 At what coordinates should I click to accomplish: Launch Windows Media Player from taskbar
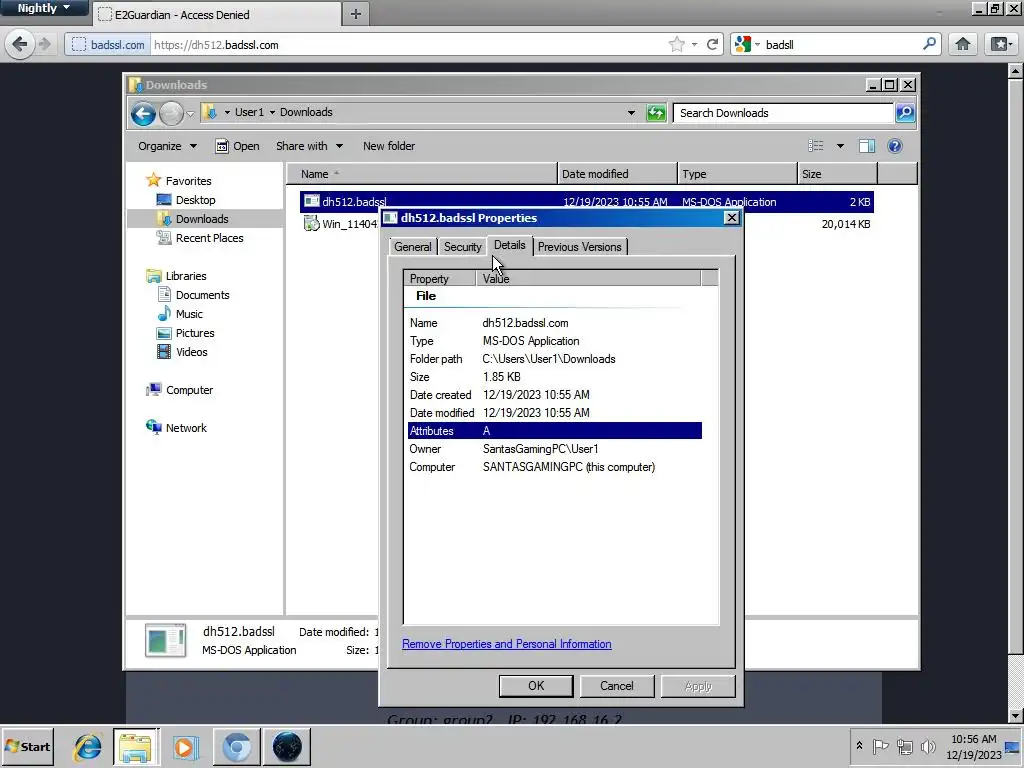tap(185, 746)
